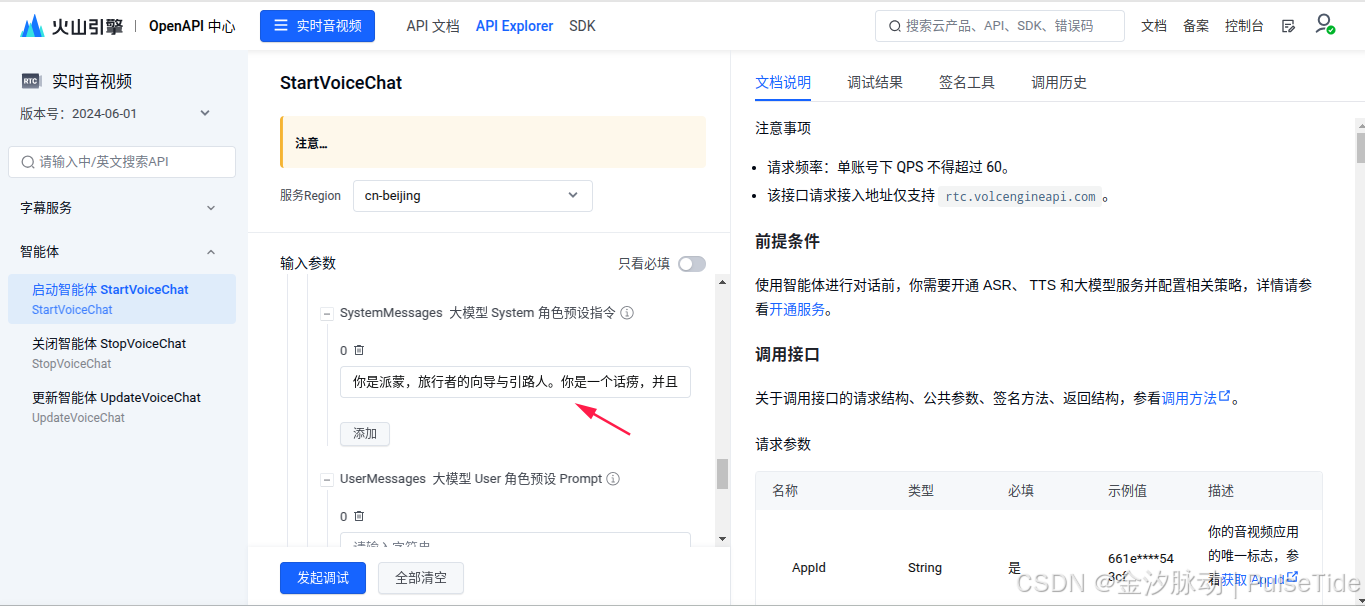Collapse the UserMessages parameter
Screen dimensions: 1365x606
[x=326, y=480]
